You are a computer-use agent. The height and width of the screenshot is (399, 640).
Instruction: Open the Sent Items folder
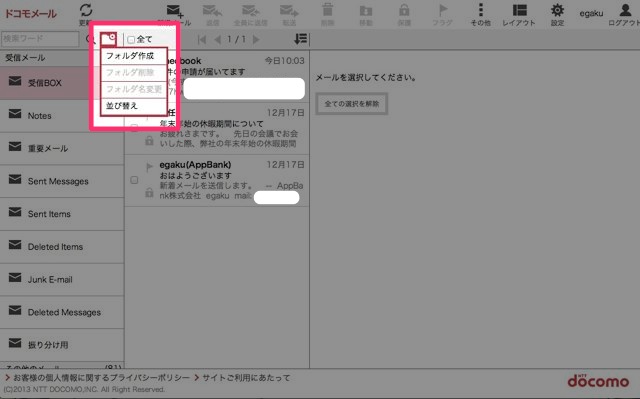[62, 214]
